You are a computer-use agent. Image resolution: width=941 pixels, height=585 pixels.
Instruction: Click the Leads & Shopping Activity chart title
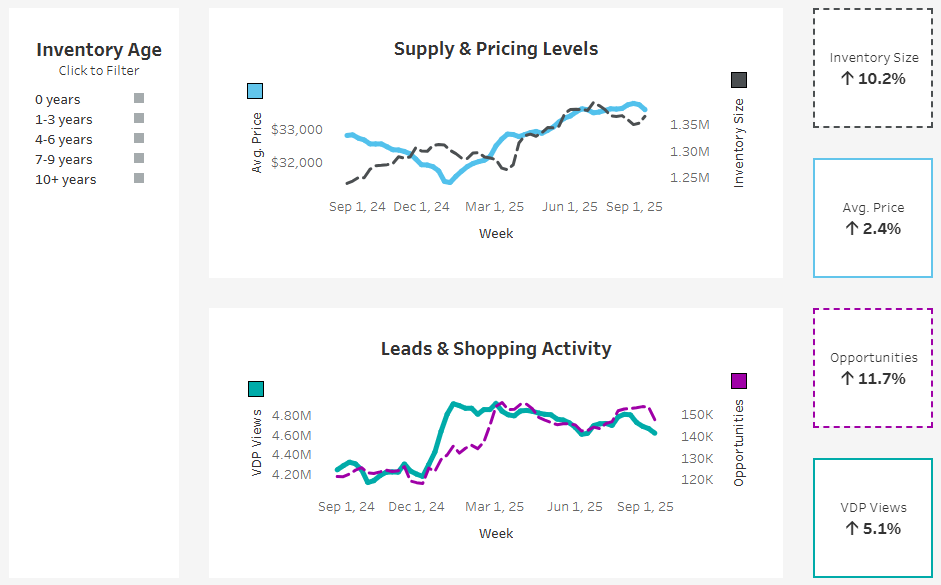point(496,349)
